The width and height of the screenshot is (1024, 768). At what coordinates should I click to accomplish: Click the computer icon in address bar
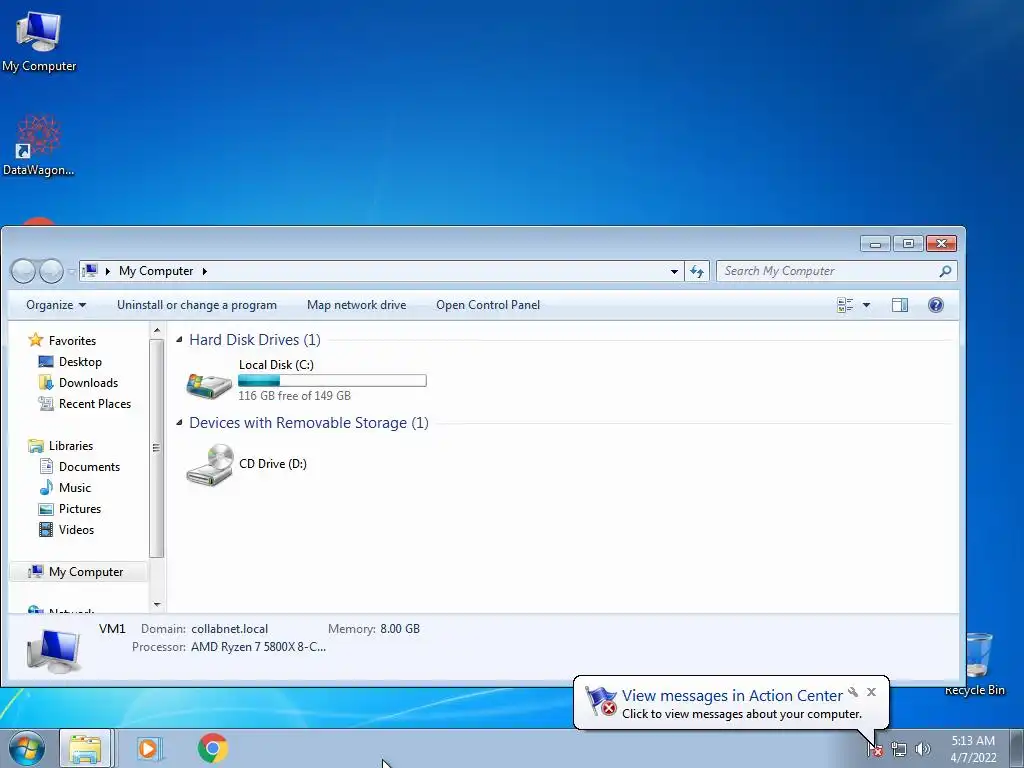pyautogui.click(x=91, y=270)
